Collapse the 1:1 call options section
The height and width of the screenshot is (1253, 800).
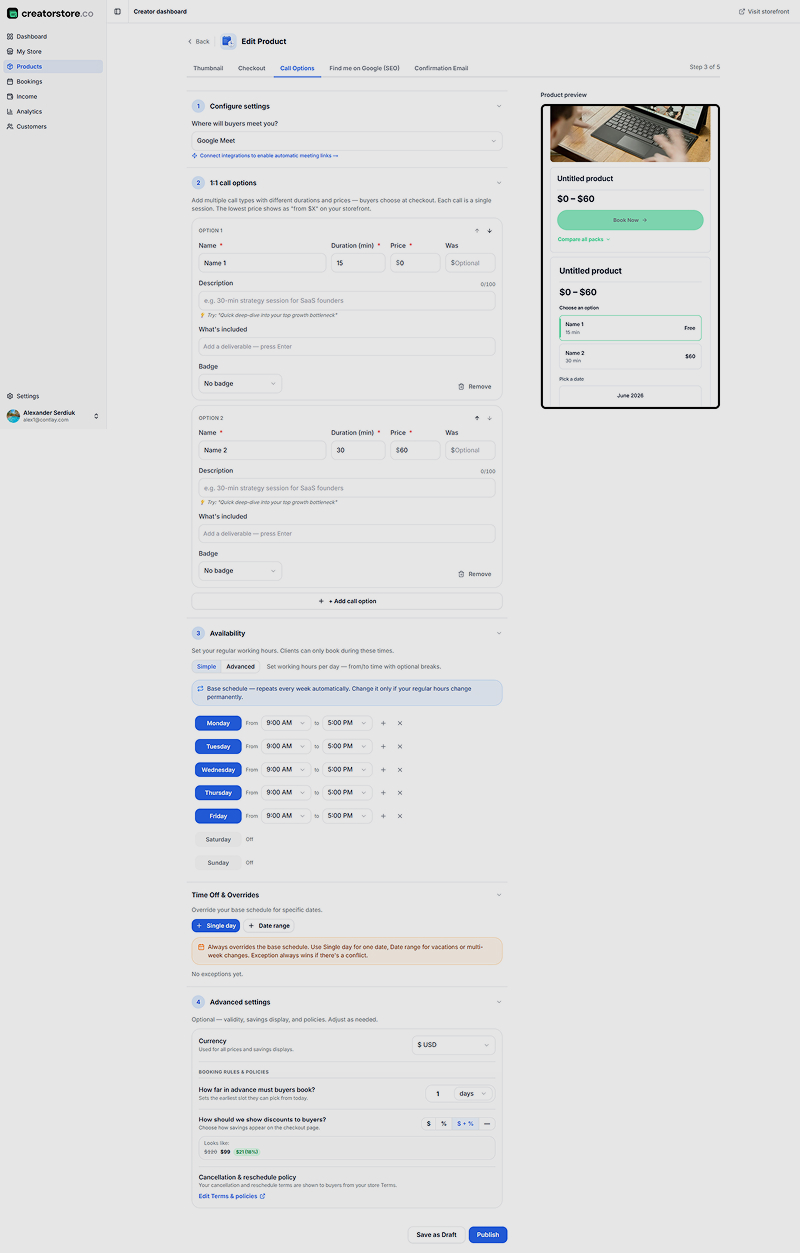click(499, 183)
